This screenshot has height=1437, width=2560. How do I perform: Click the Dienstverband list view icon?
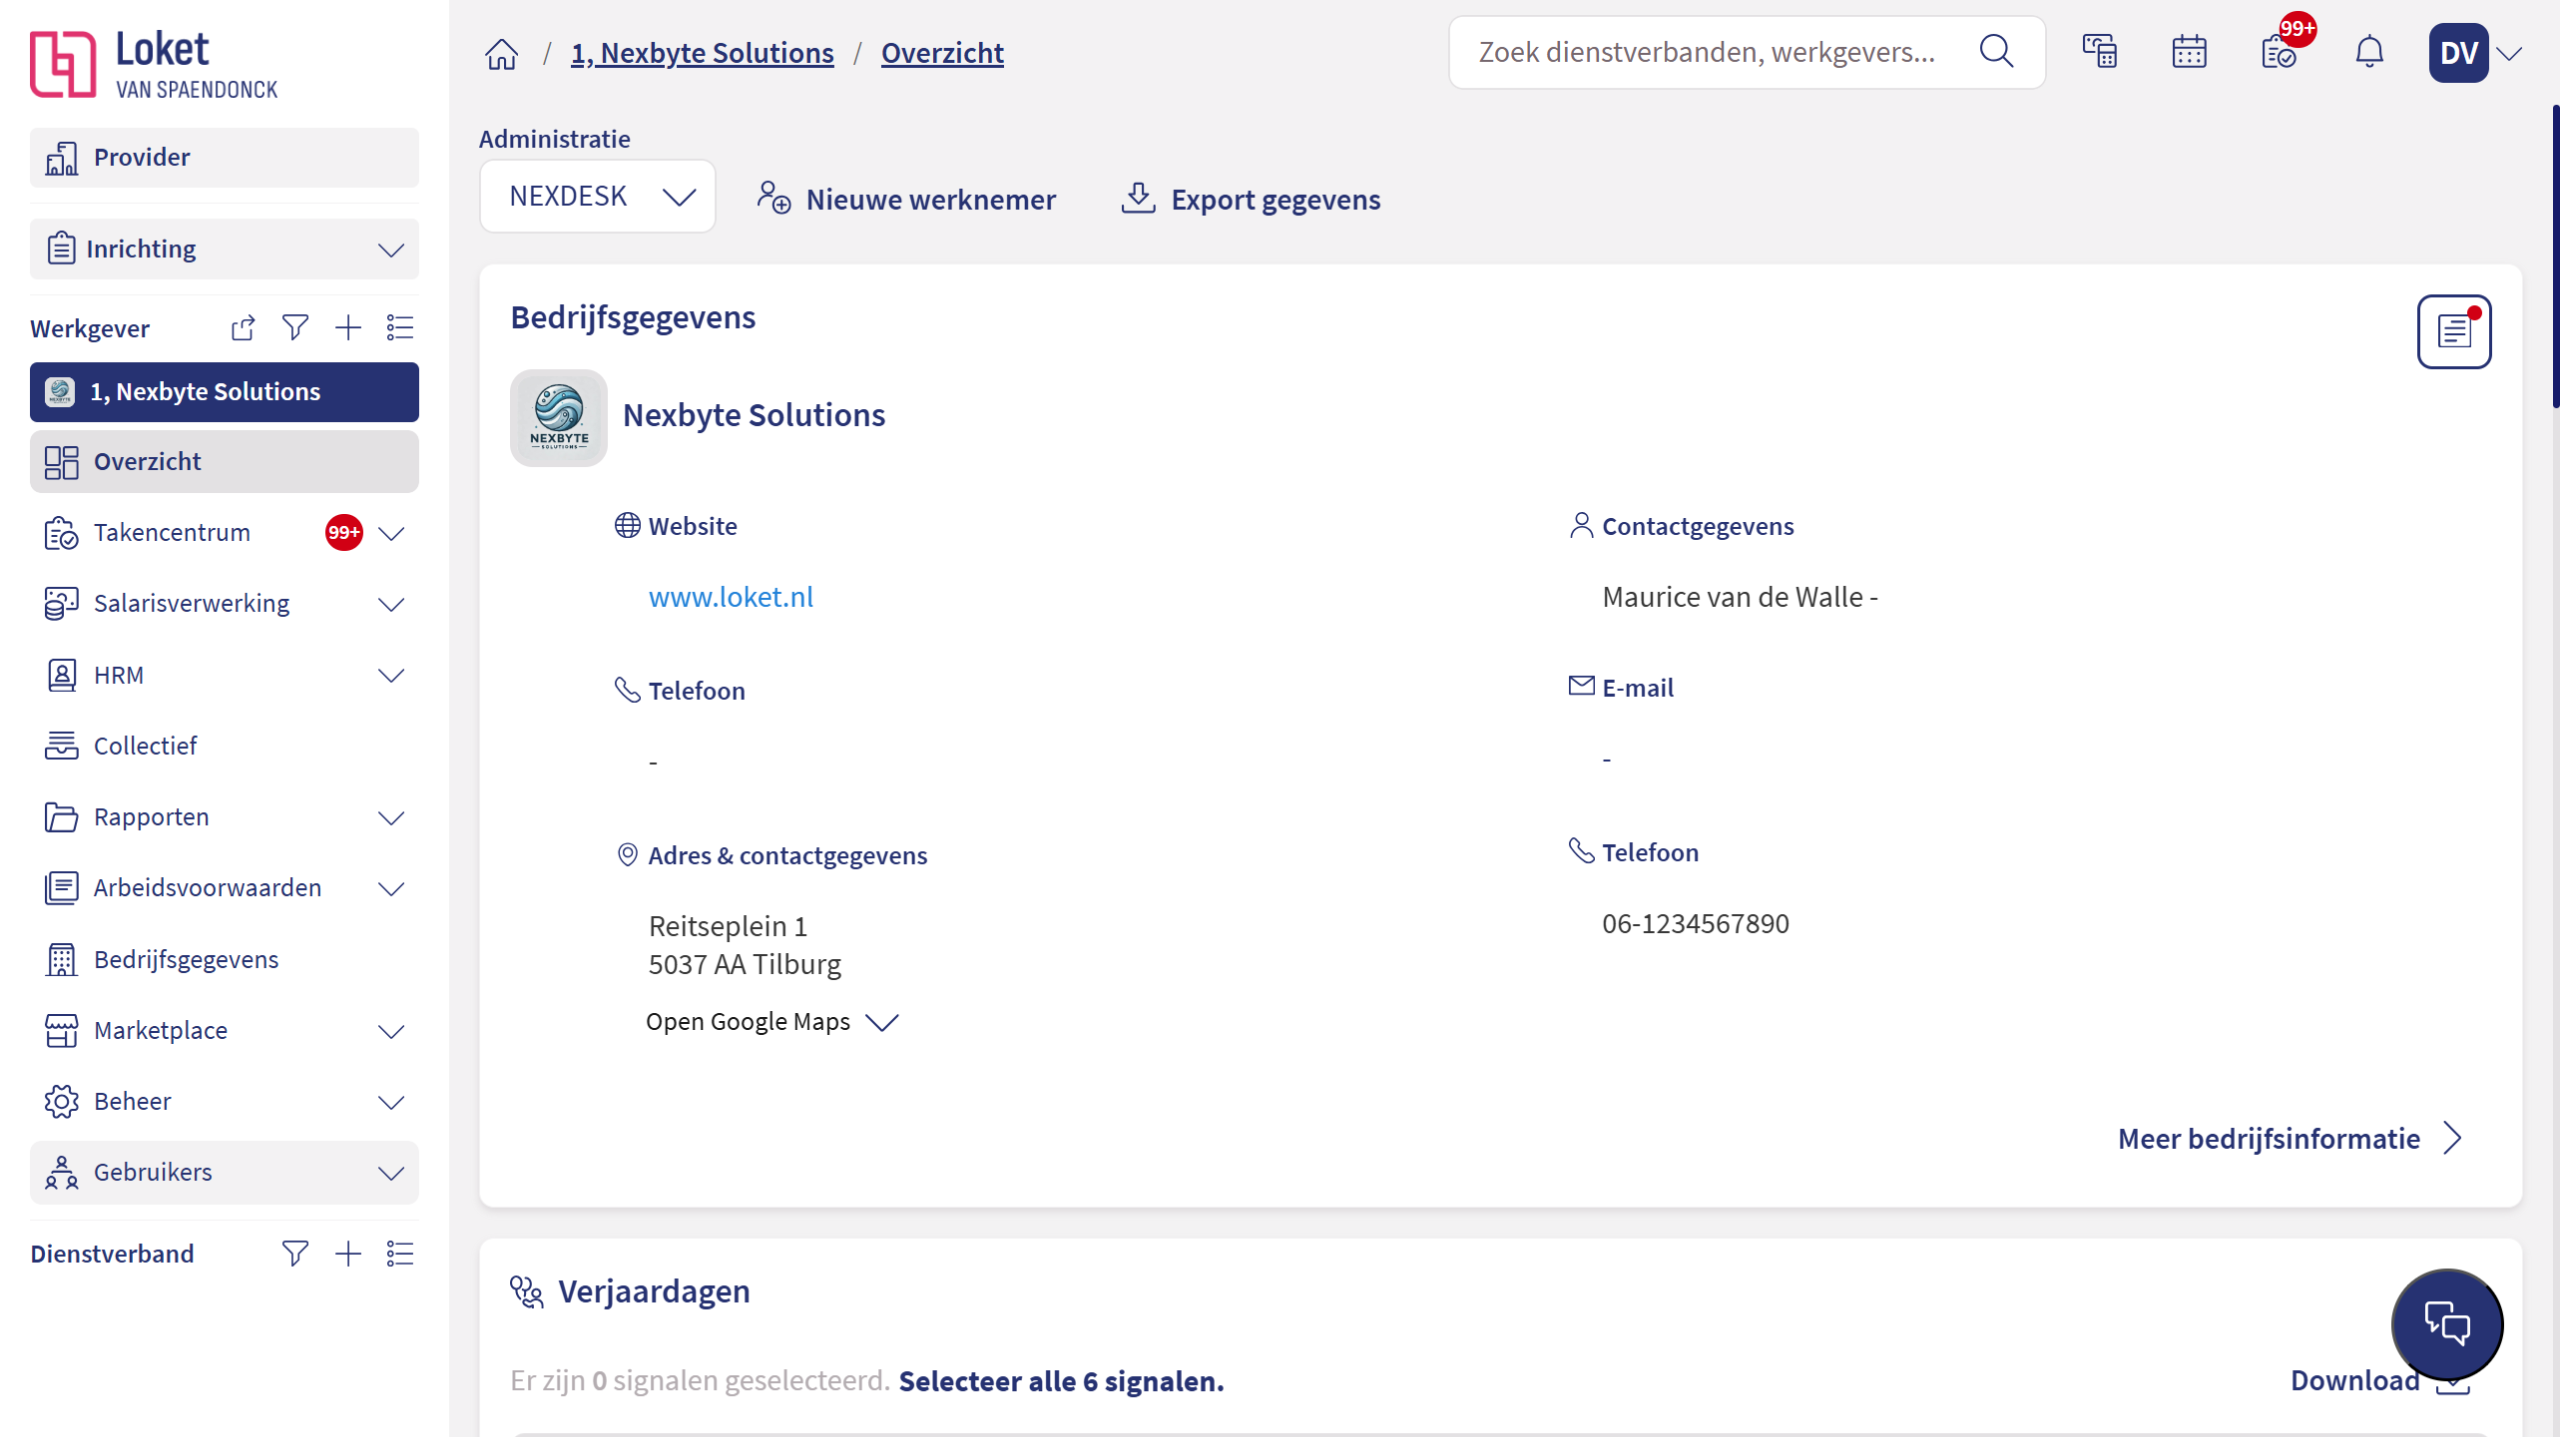coord(400,1254)
